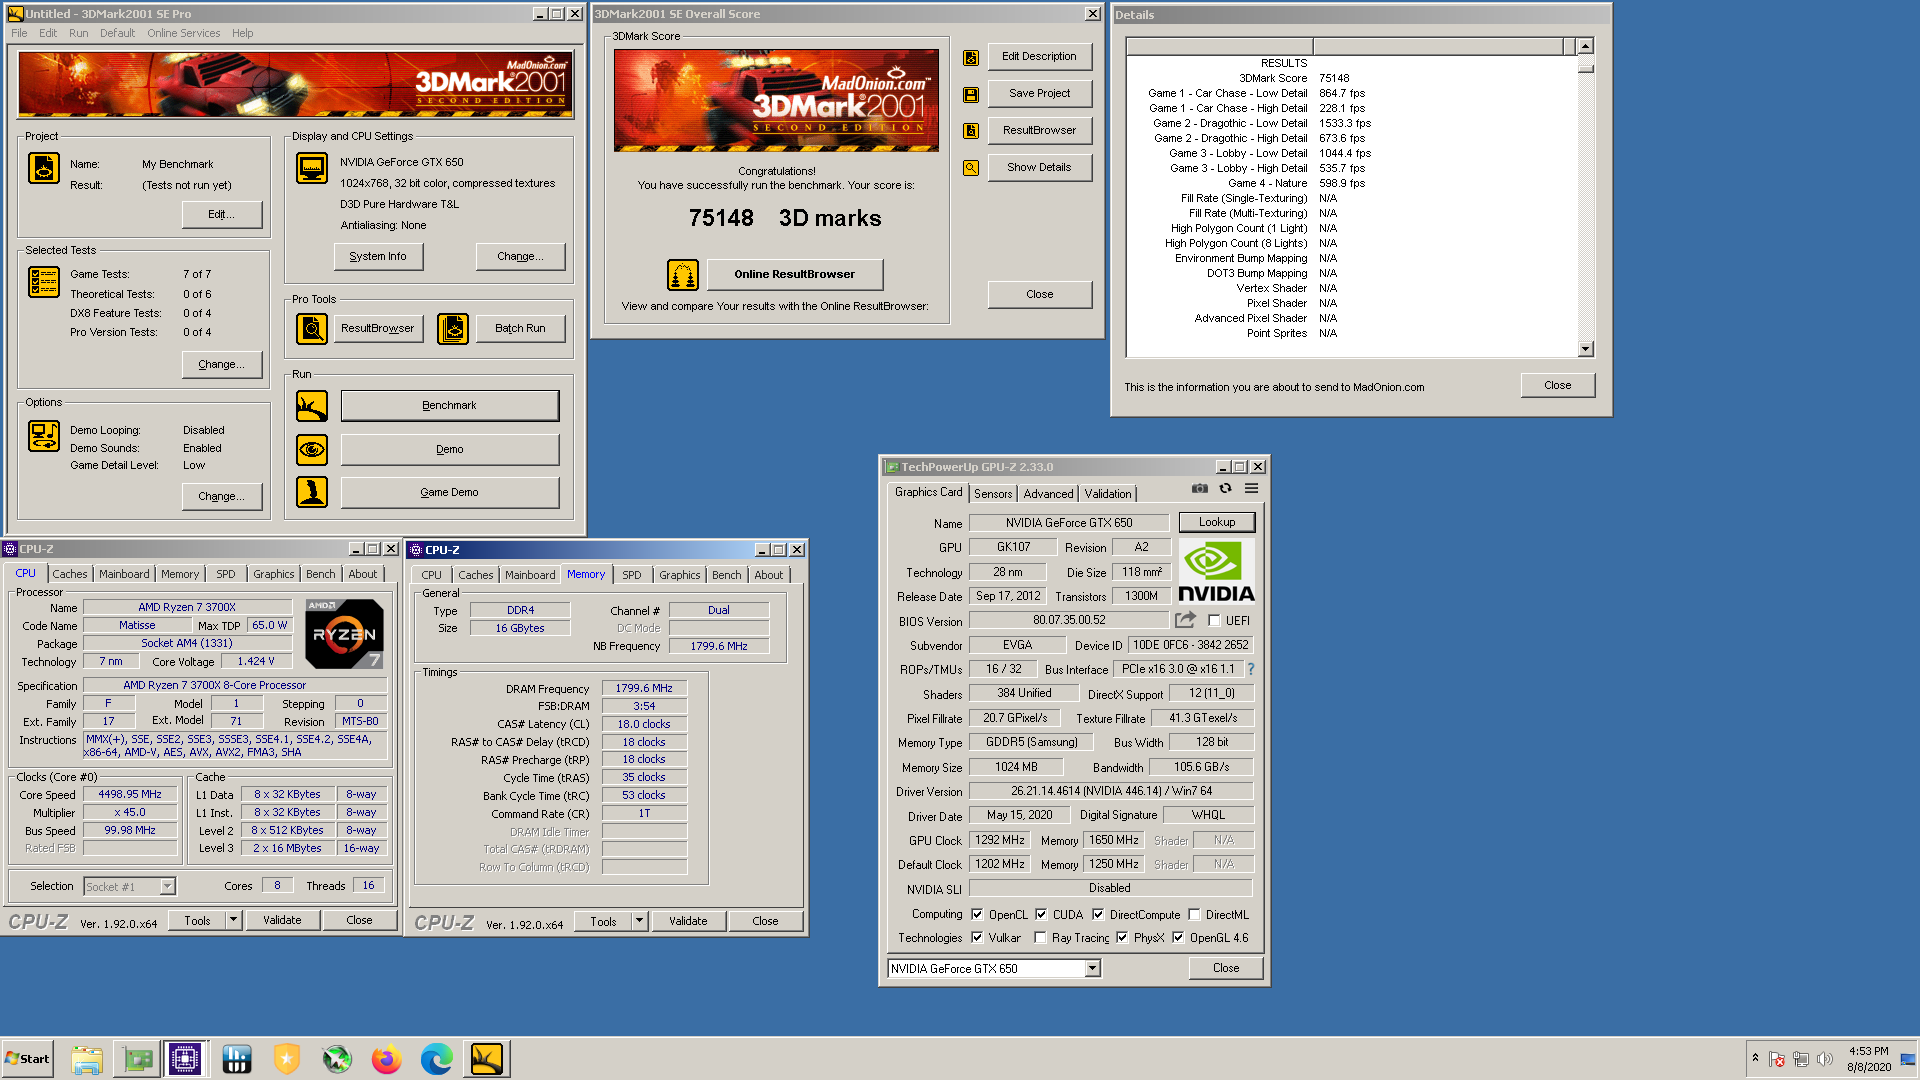Click the Lookup button in GPU-Z

click(1217, 522)
